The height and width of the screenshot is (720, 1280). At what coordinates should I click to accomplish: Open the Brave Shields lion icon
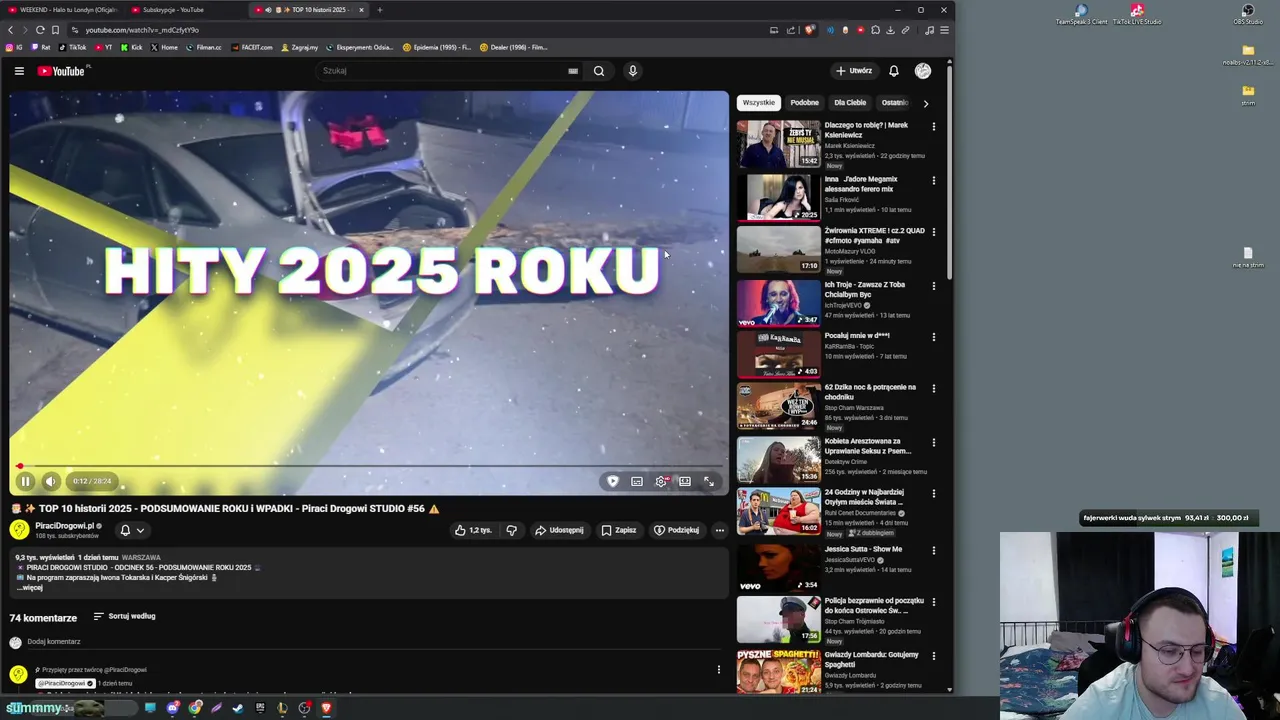pyautogui.click(x=810, y=30)
